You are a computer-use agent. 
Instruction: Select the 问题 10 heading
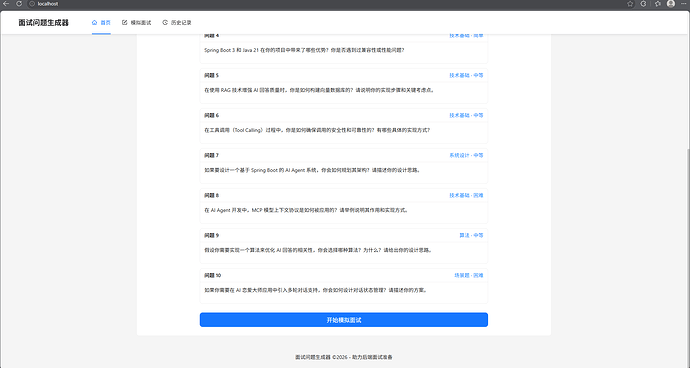[x=213, y=276]
